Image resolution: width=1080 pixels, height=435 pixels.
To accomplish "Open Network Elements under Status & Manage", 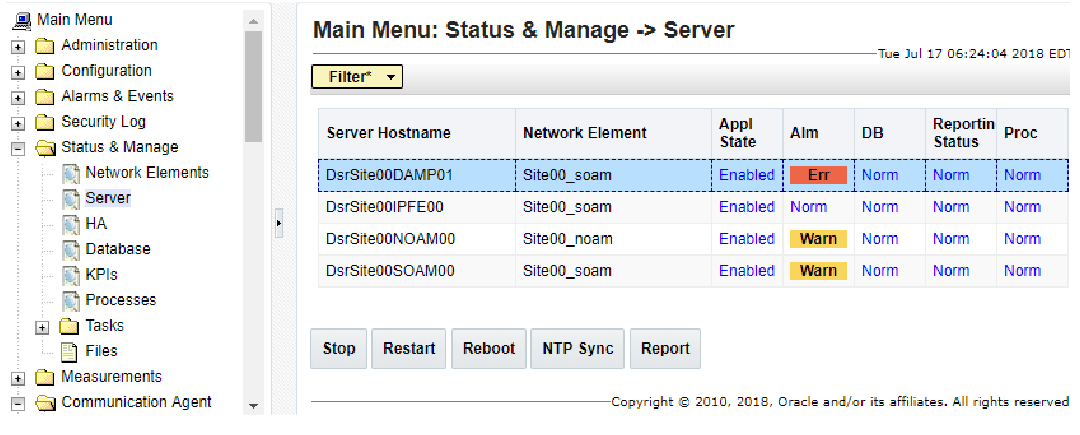I will [147, 173].
